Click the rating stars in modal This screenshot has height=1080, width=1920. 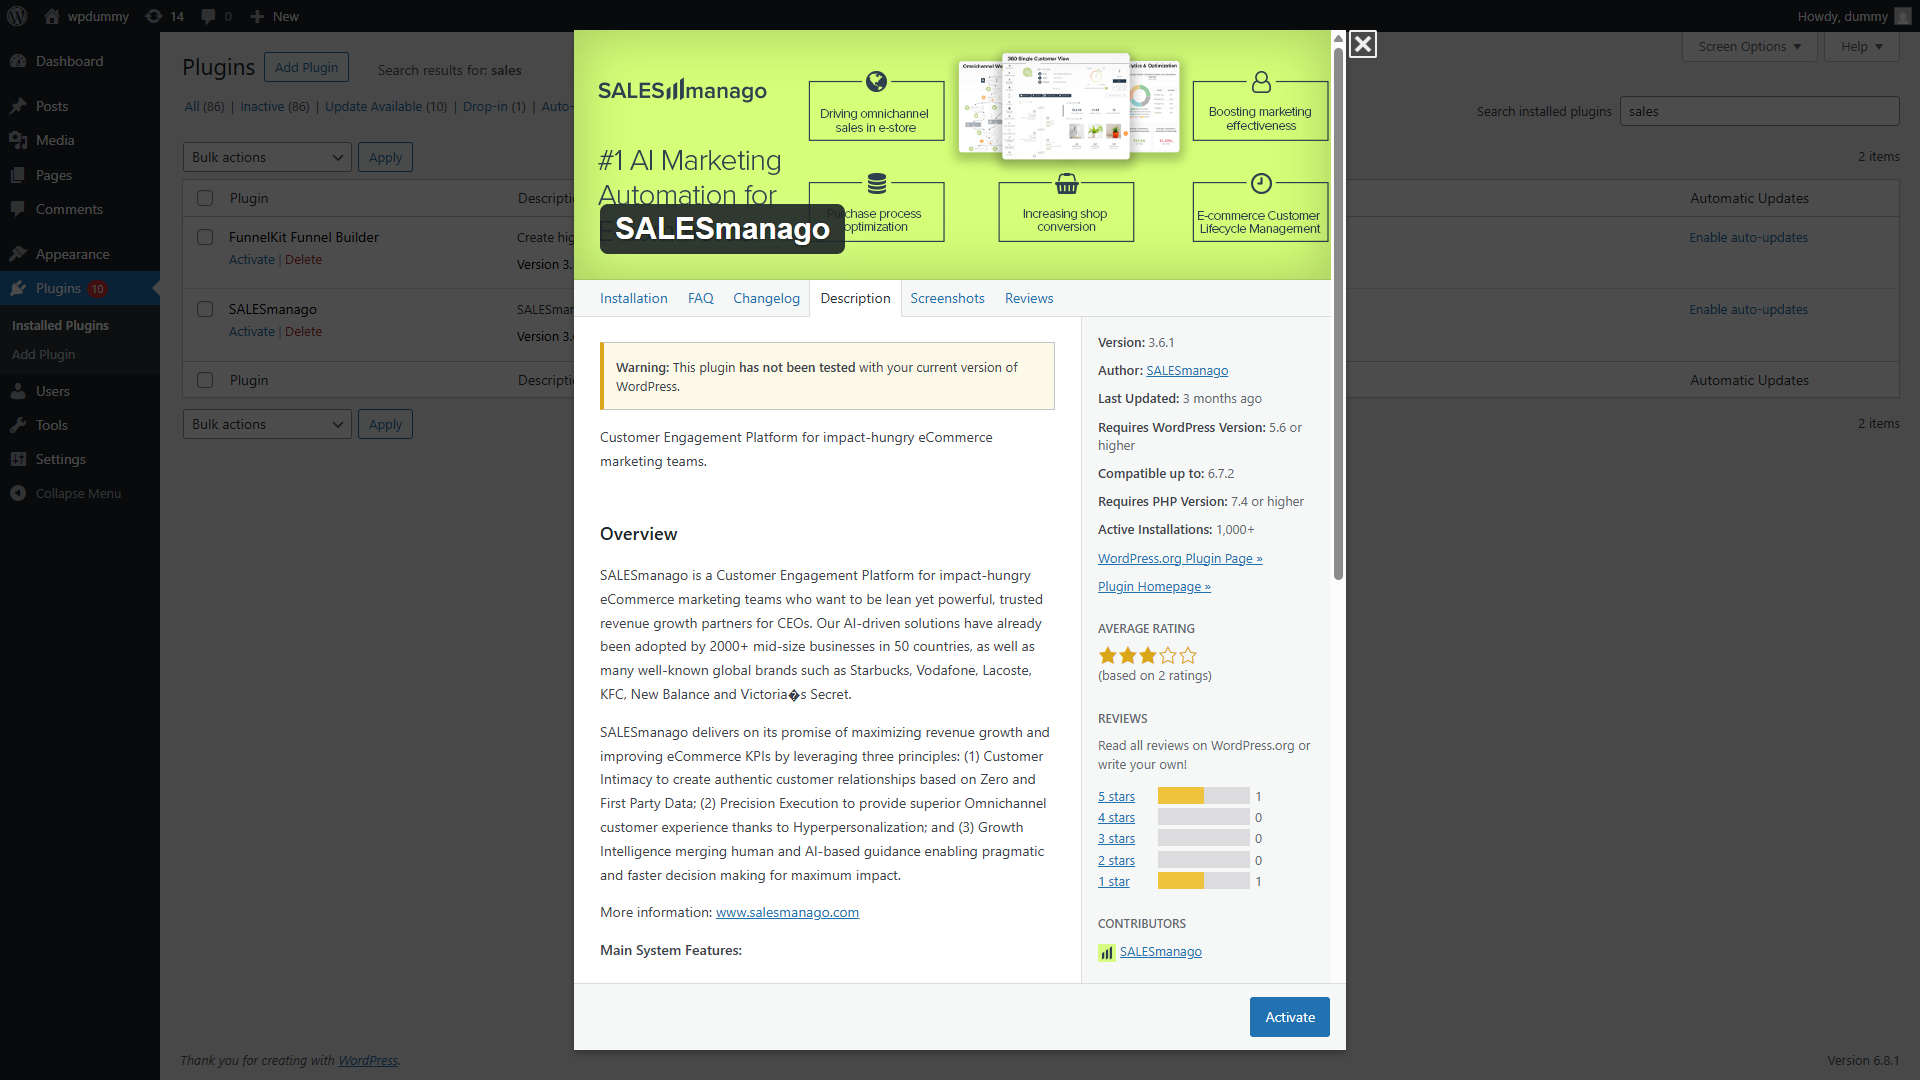1147,656
